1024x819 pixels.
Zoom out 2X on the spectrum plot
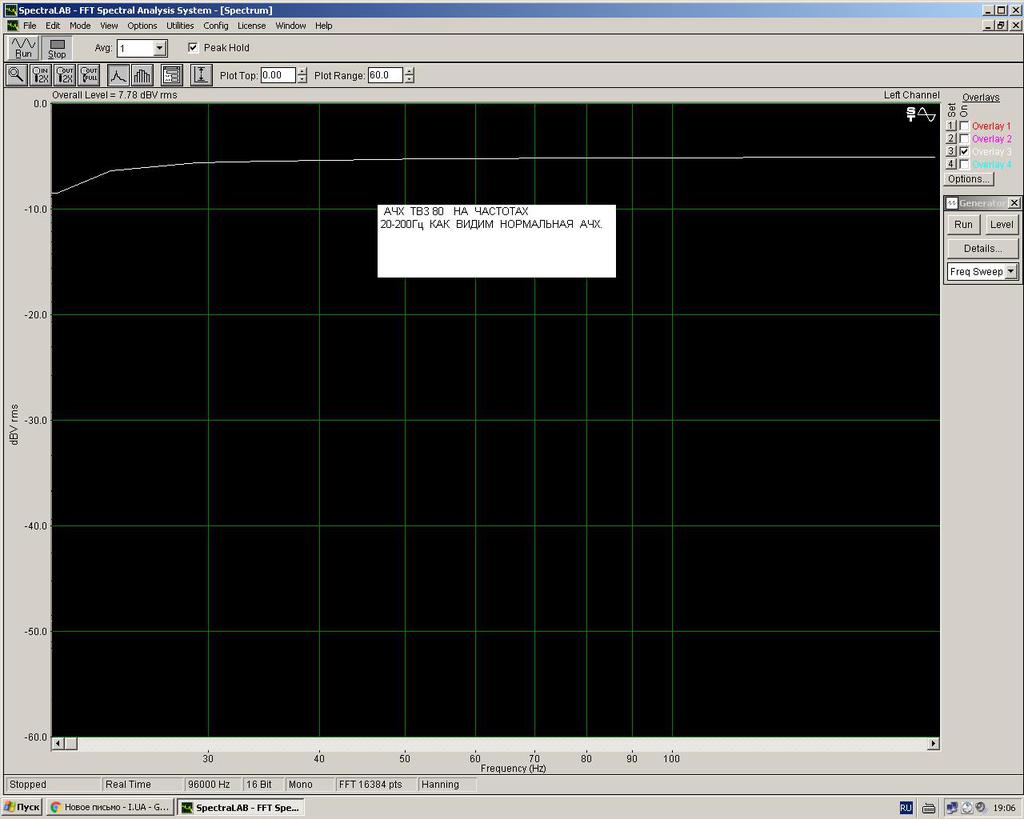pyautogui.click(x=65, y=75)
